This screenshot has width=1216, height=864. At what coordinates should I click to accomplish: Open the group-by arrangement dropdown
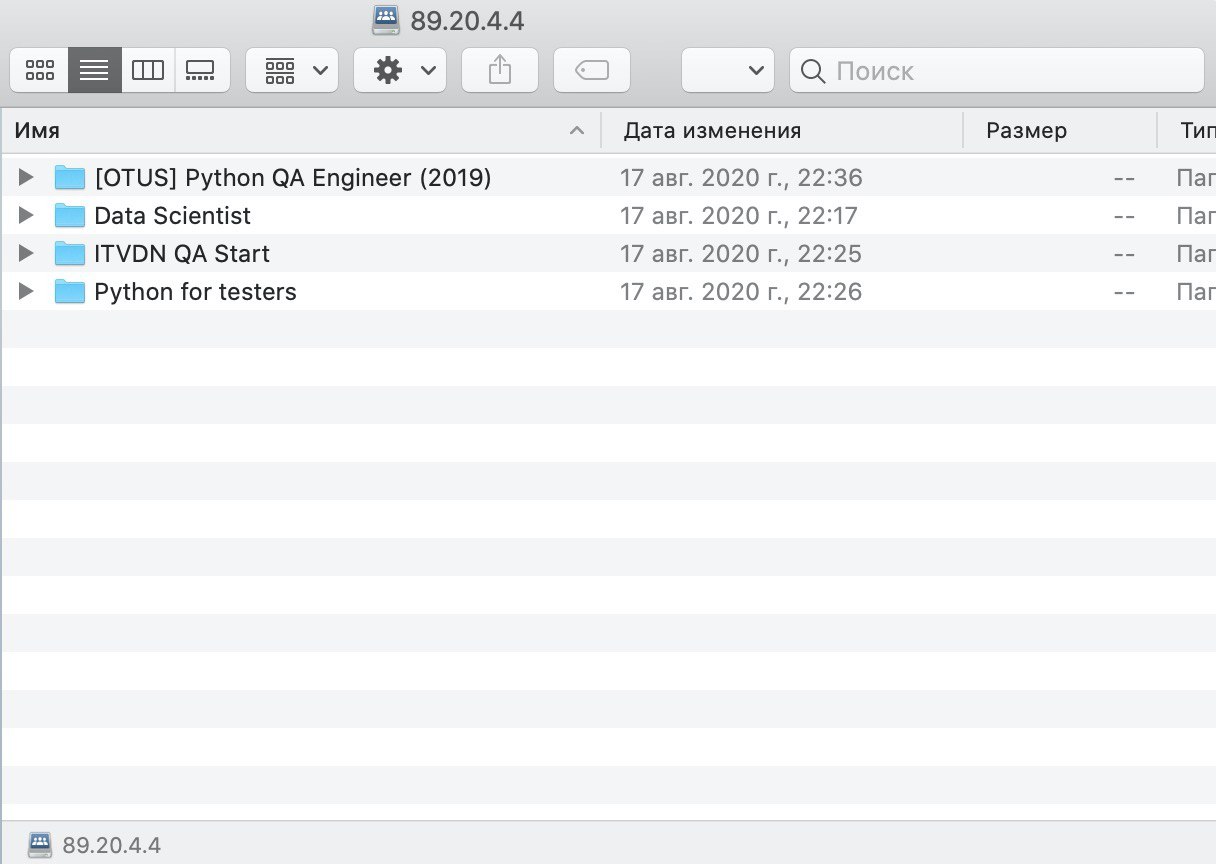pos(292,70)
